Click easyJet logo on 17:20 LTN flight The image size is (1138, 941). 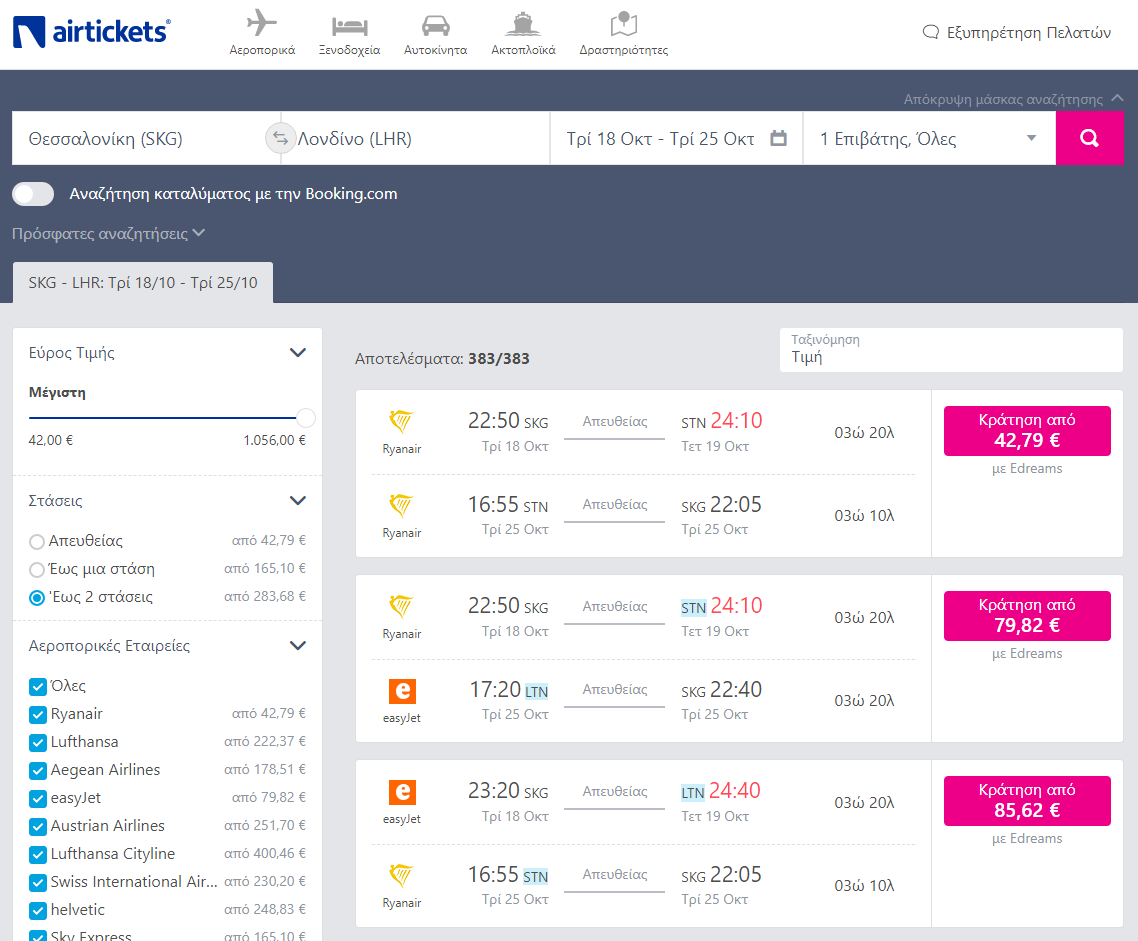tap(402, 691)
